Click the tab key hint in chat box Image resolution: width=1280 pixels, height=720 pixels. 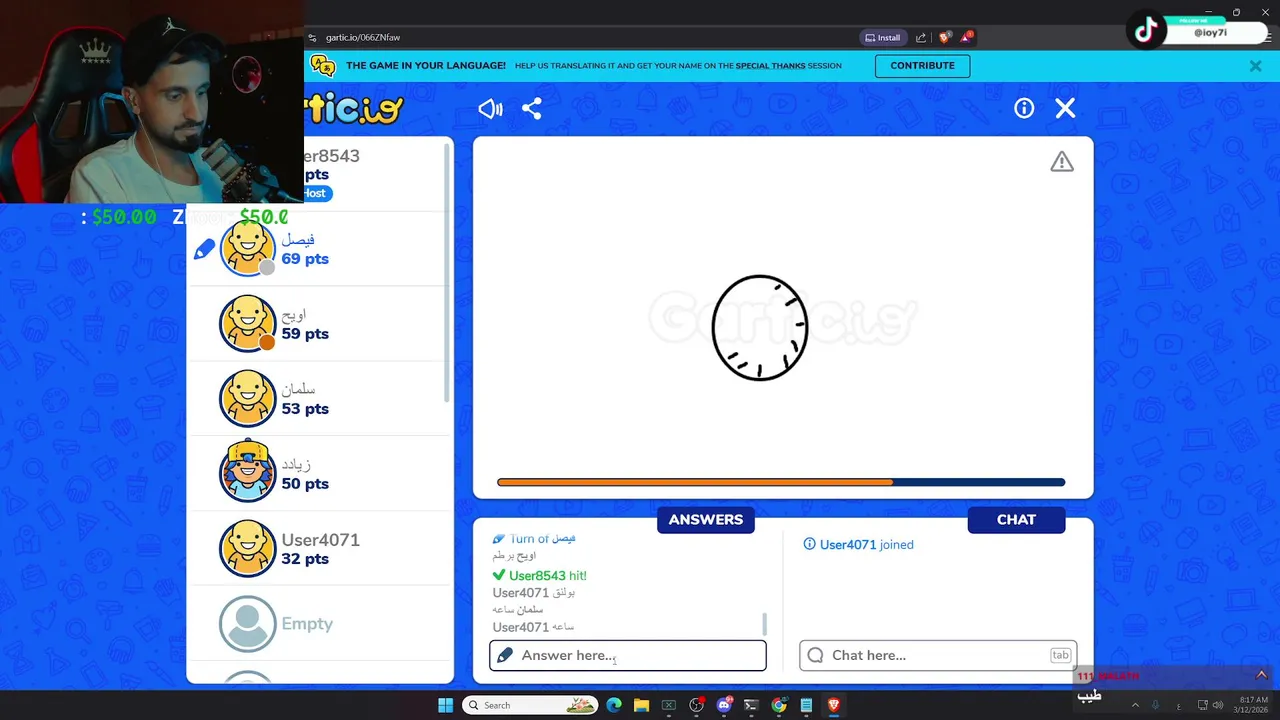[1060, 656]
